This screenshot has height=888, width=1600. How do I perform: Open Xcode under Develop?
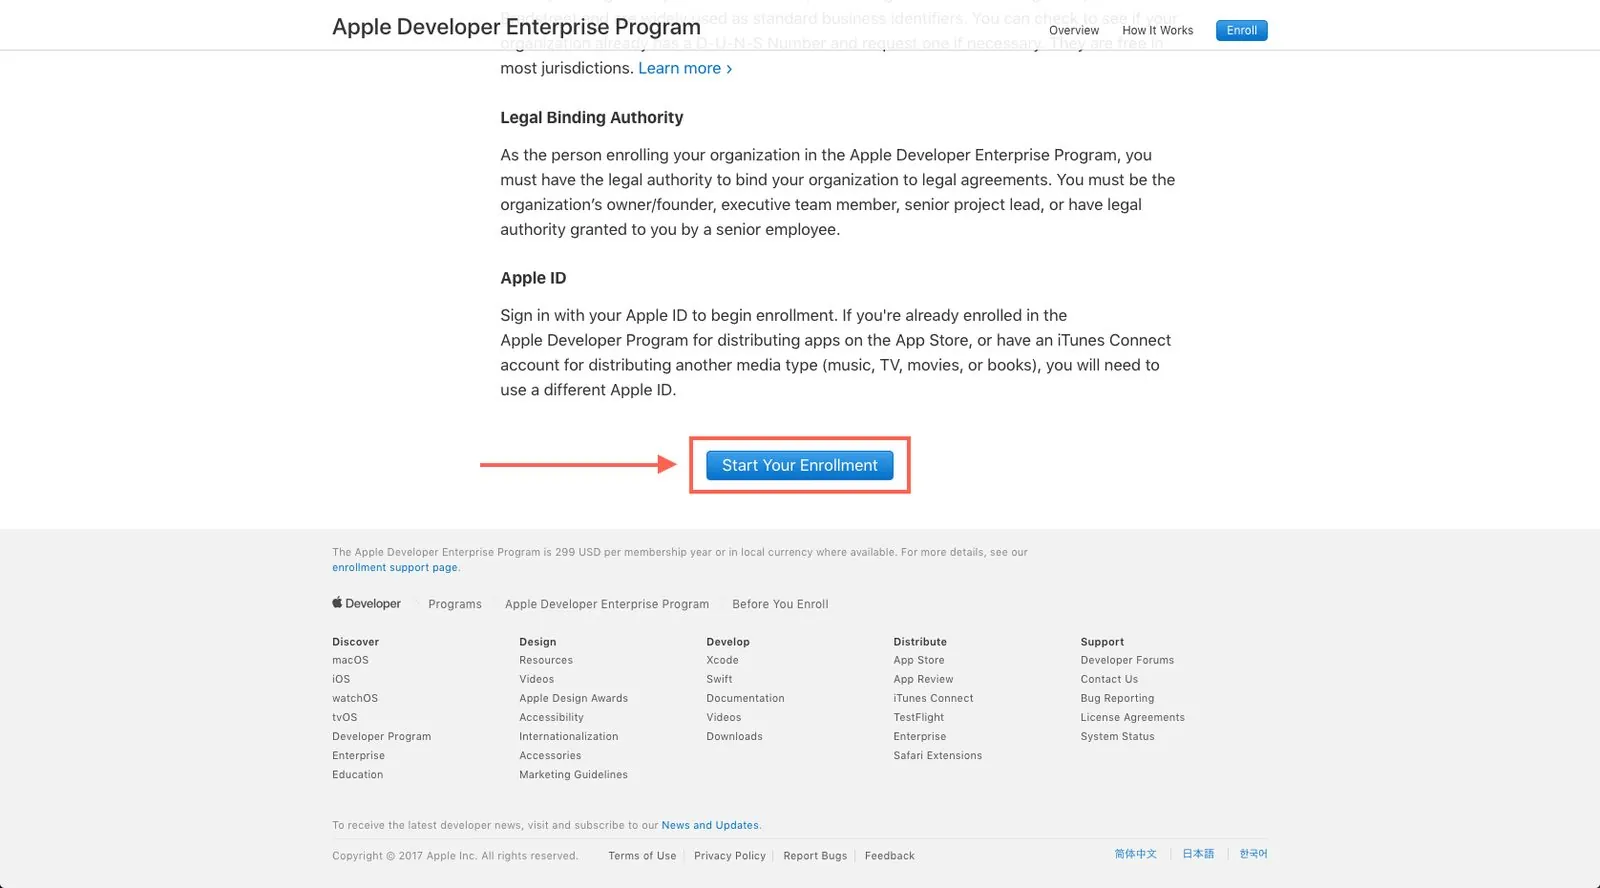pos(722,660)
